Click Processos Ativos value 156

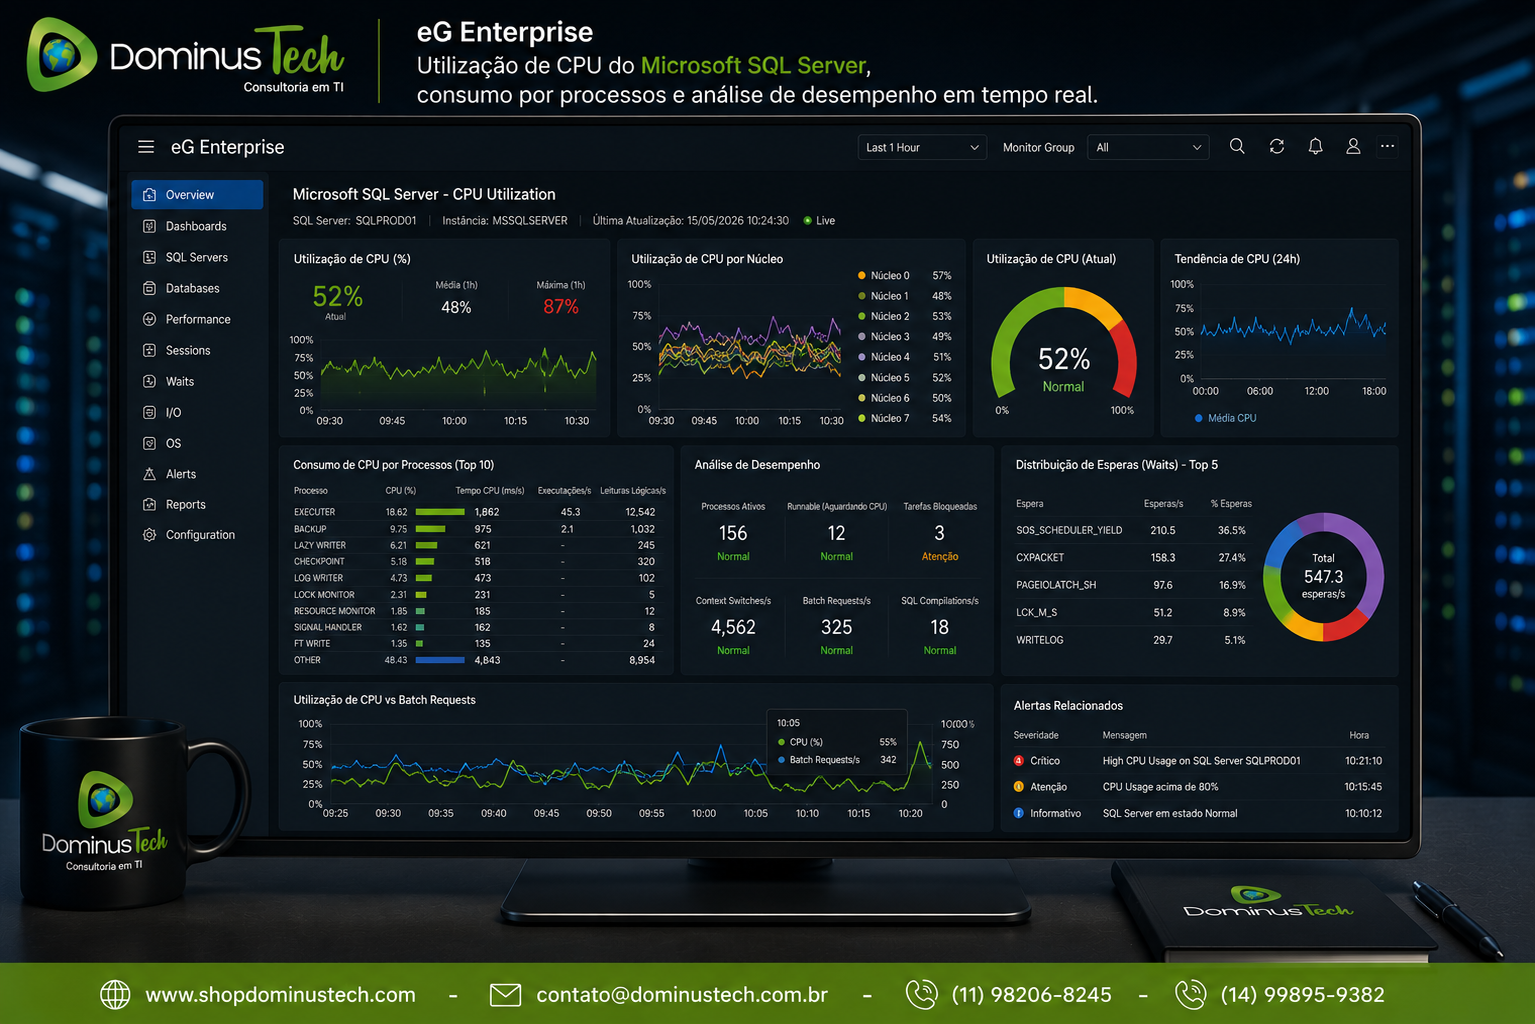point(733,533)
